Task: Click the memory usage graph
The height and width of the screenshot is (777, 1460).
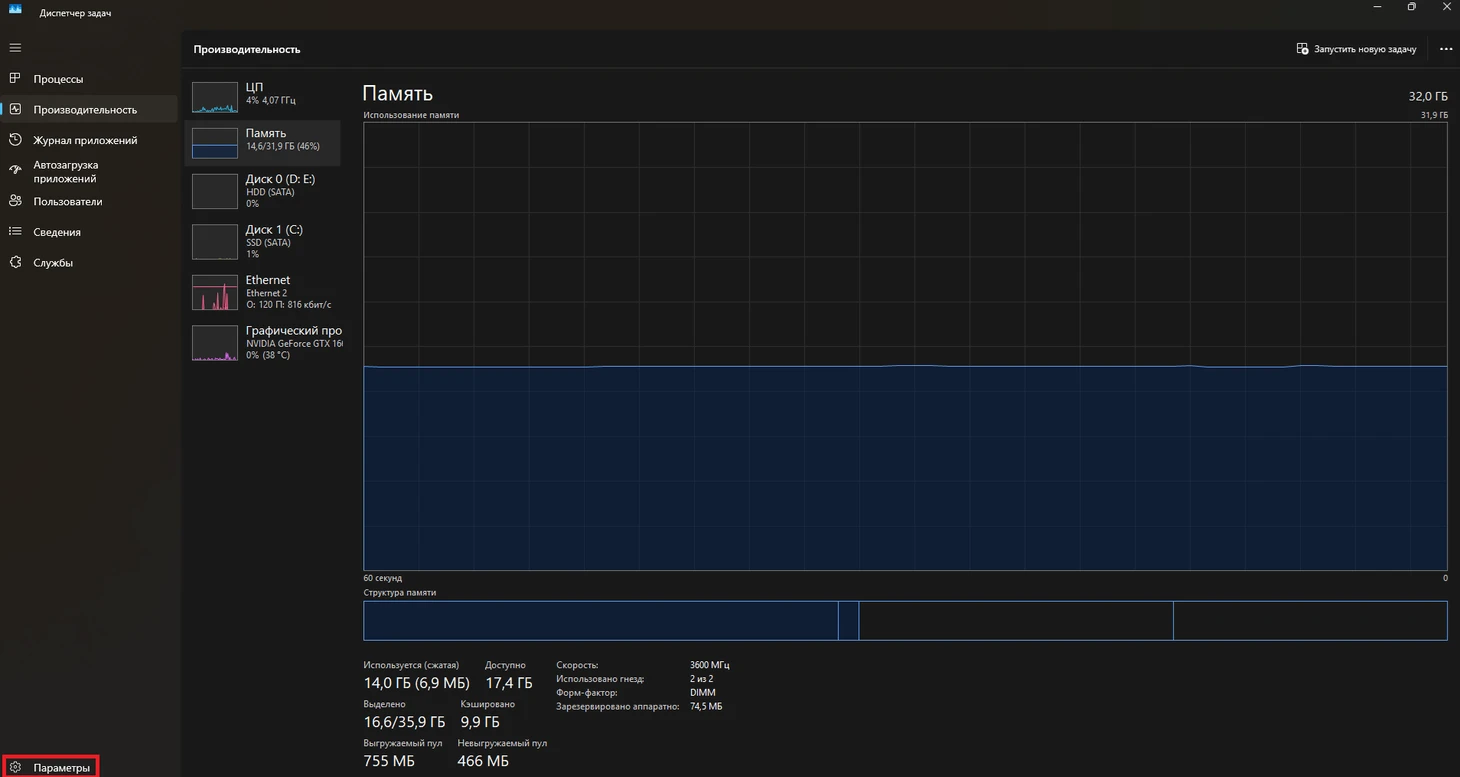Action: [905, 346]
